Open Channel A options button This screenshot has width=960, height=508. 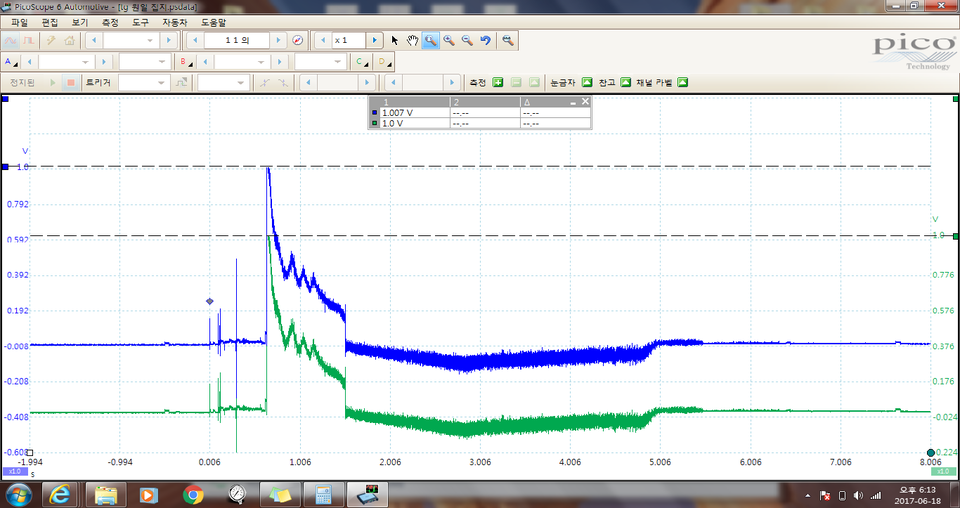(11, 62)
